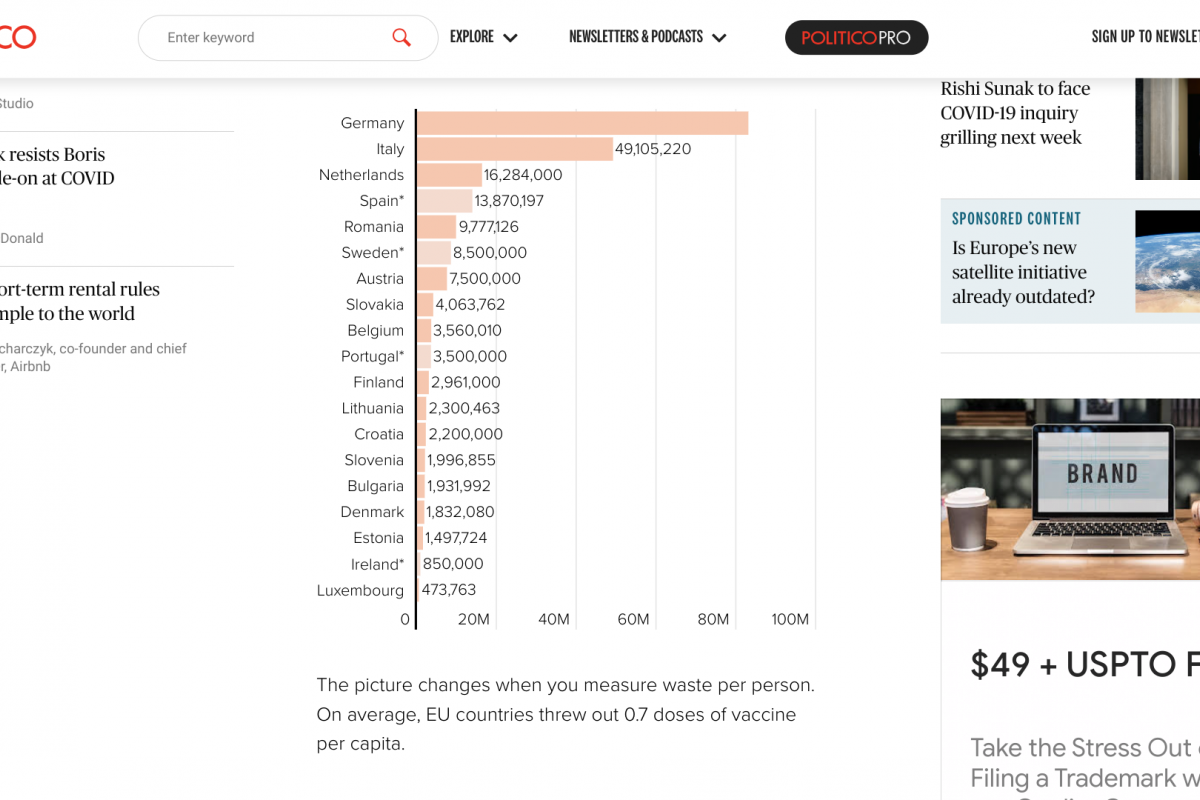The image size is (1200, 800).
Task: Type in the Enter keyword search field
Action: click(x=270, y=38)
